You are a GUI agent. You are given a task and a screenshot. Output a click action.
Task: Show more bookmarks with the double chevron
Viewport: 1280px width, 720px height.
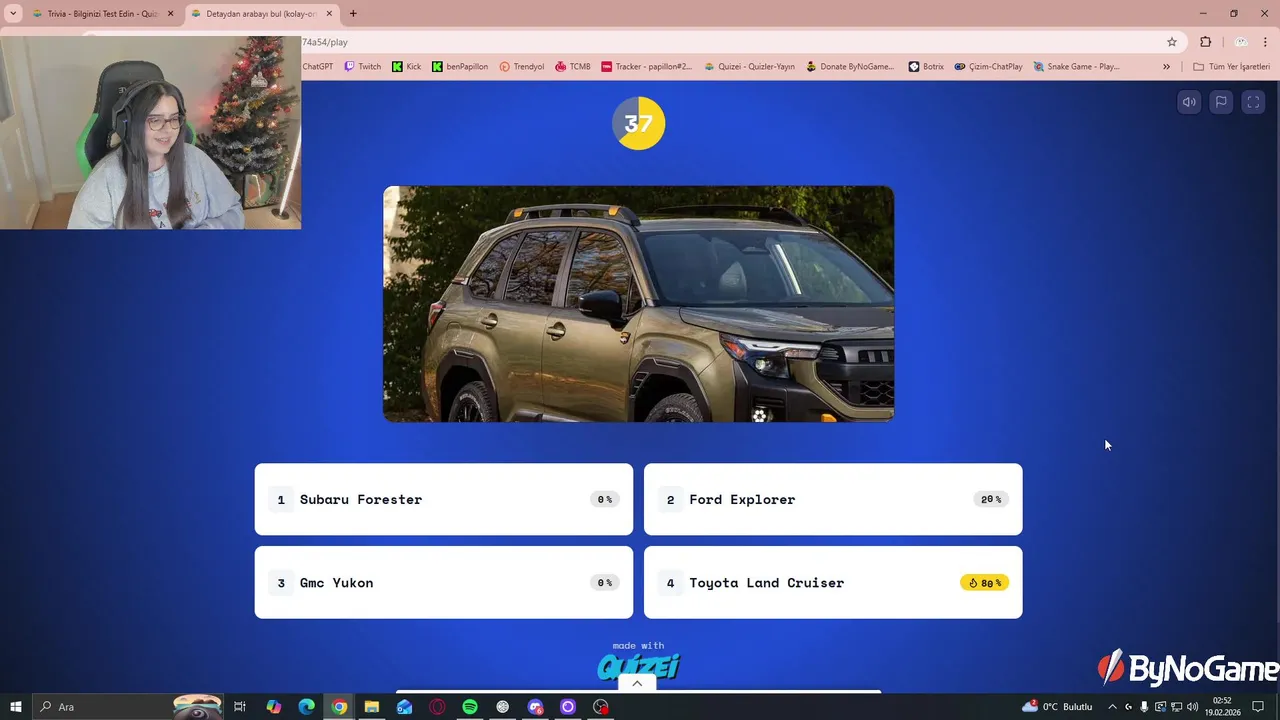tap(1166, 67)
